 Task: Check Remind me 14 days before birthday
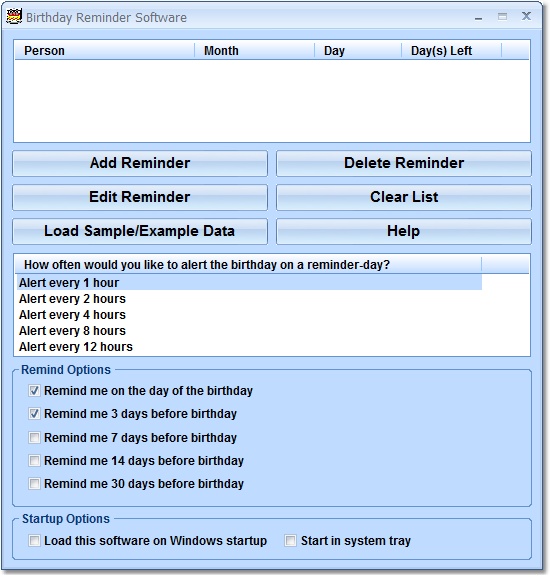[x=34, y=460]
